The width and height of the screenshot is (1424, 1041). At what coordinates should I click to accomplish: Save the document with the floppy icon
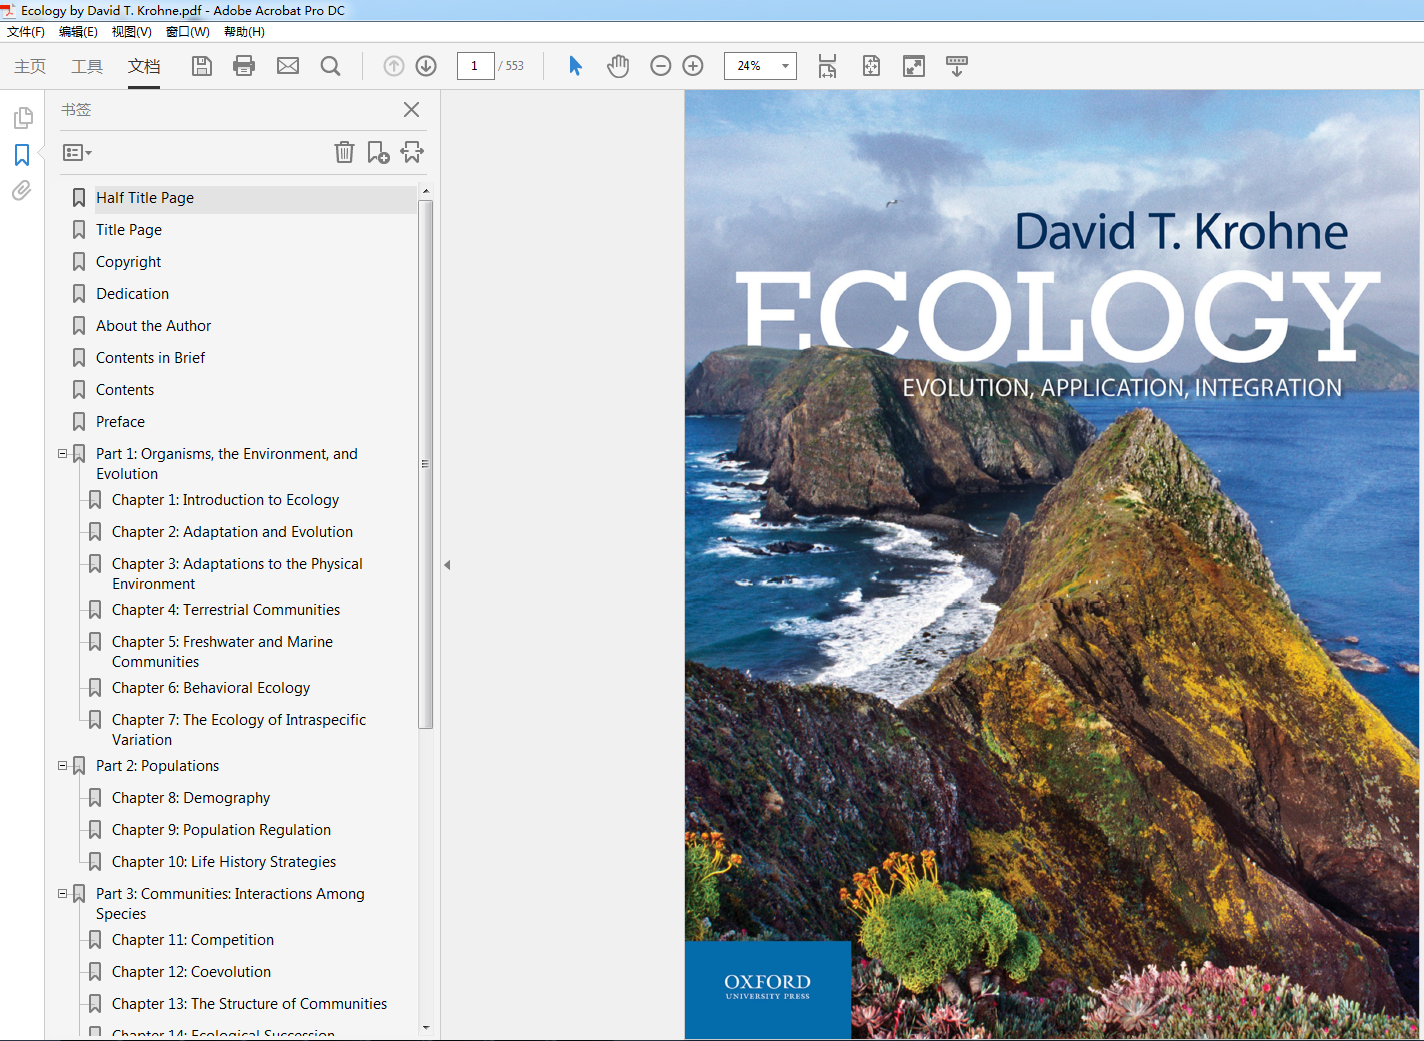[x=202, y=66]
